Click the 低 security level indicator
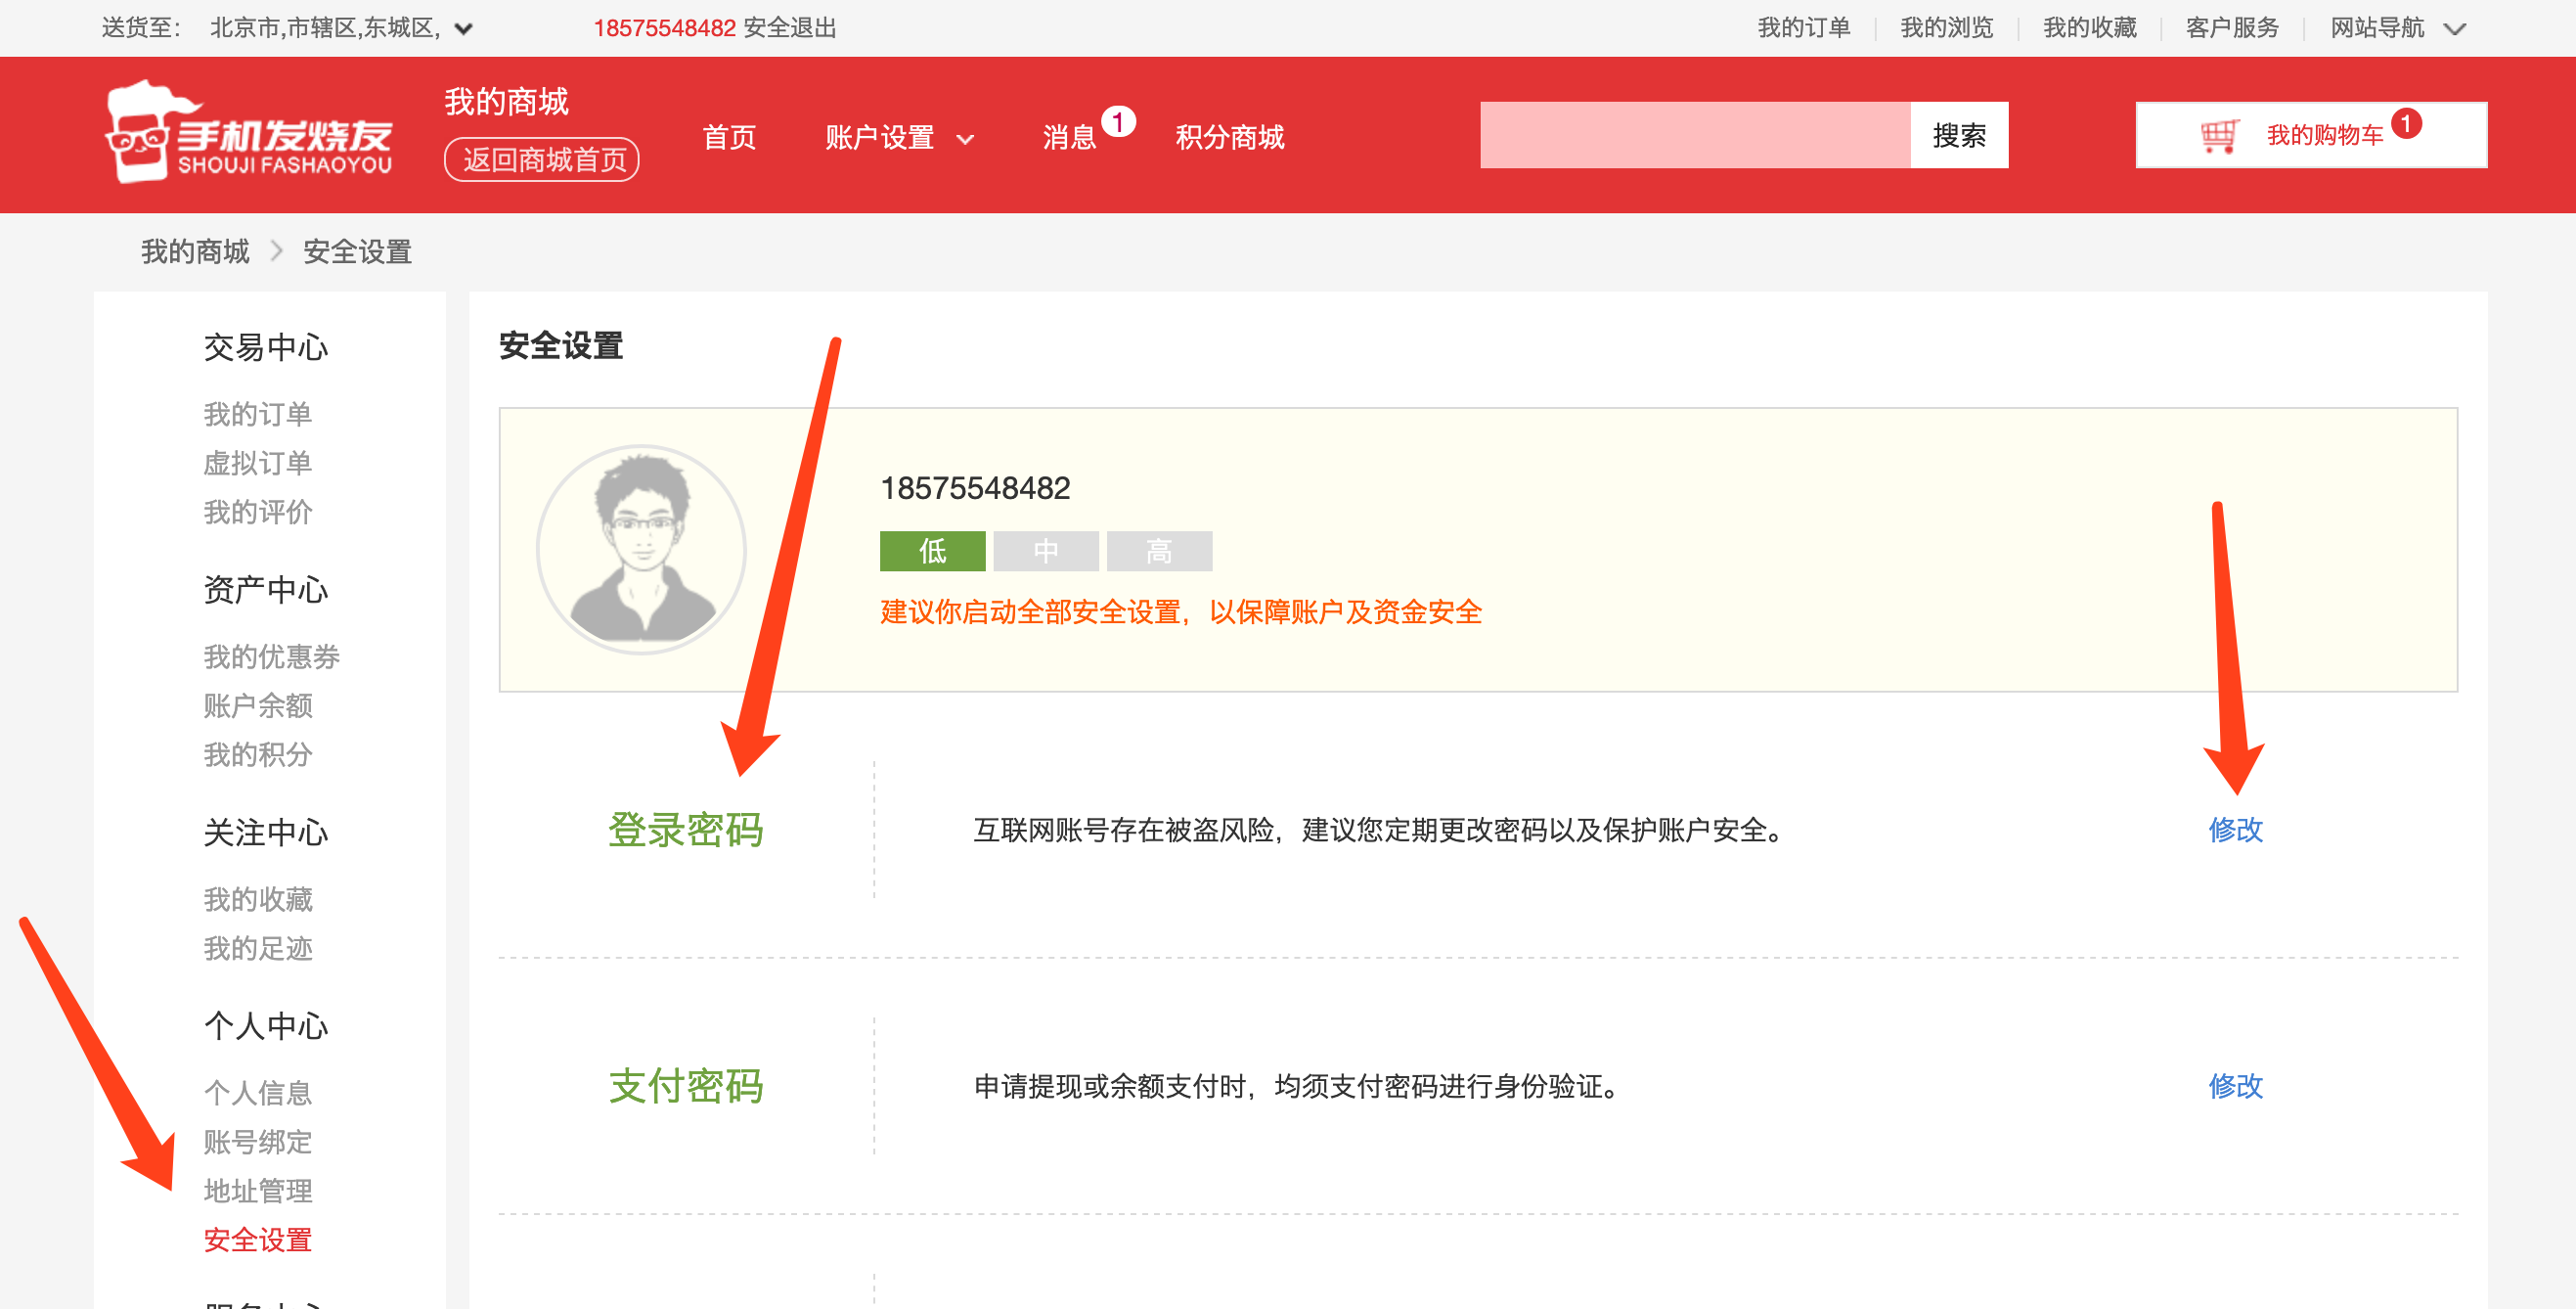 932,551
